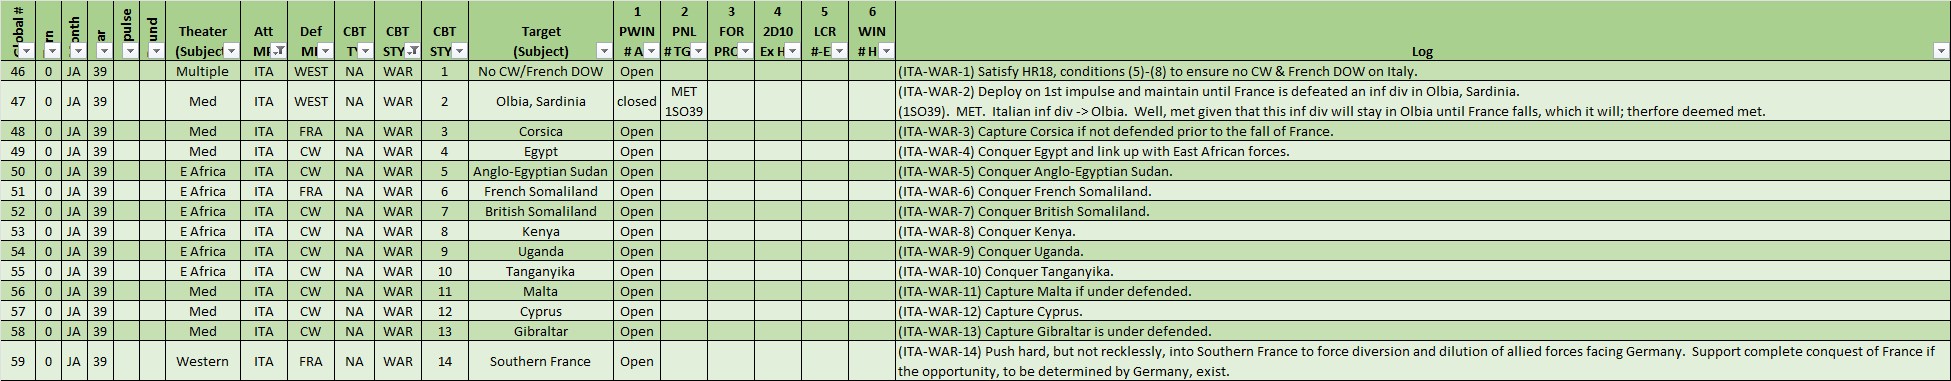This screenshot has height=381, width=1951.
Task: Select the Gibraltar target cell
Action: 541,331
